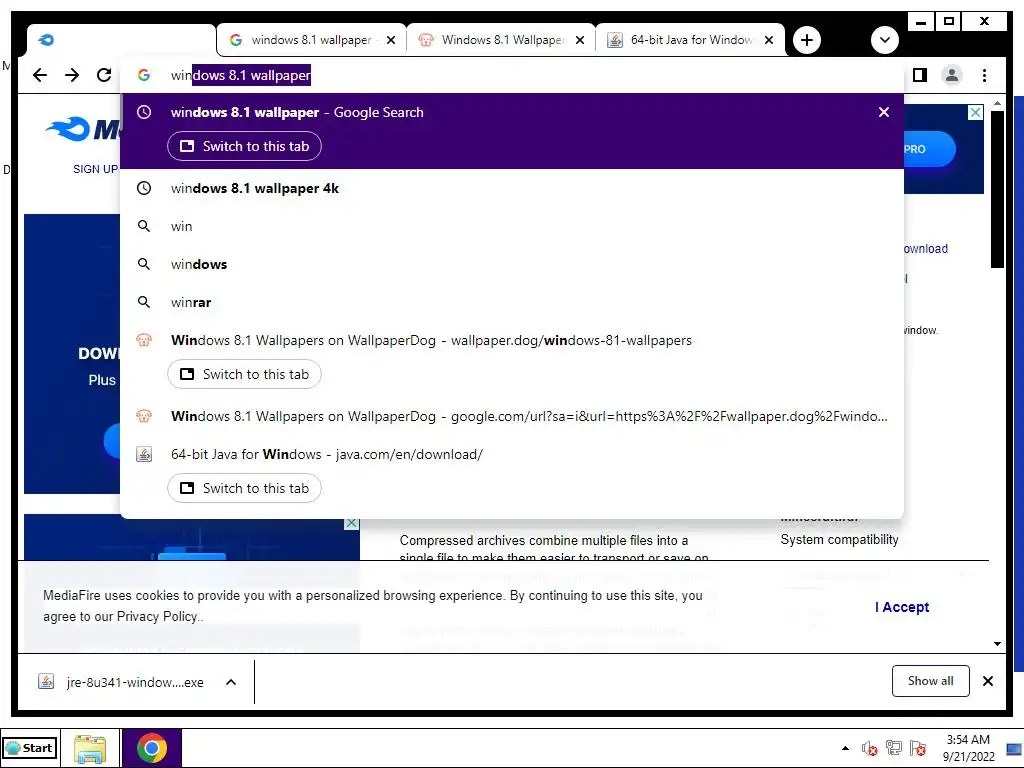Open File Explorer from the taskbar
This screenshot has width=1024, height=768.
(90, 748)
